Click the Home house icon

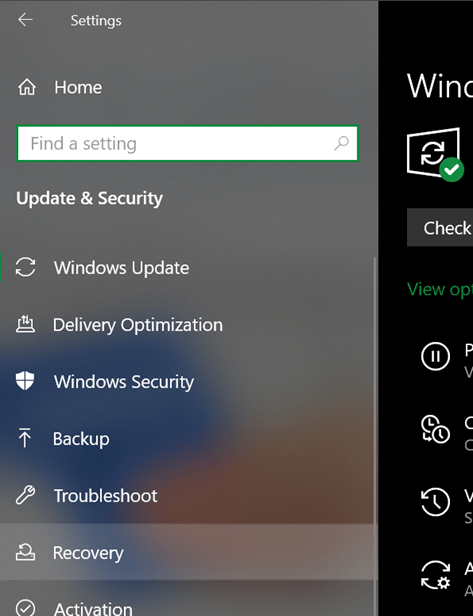tap(27, 87)
